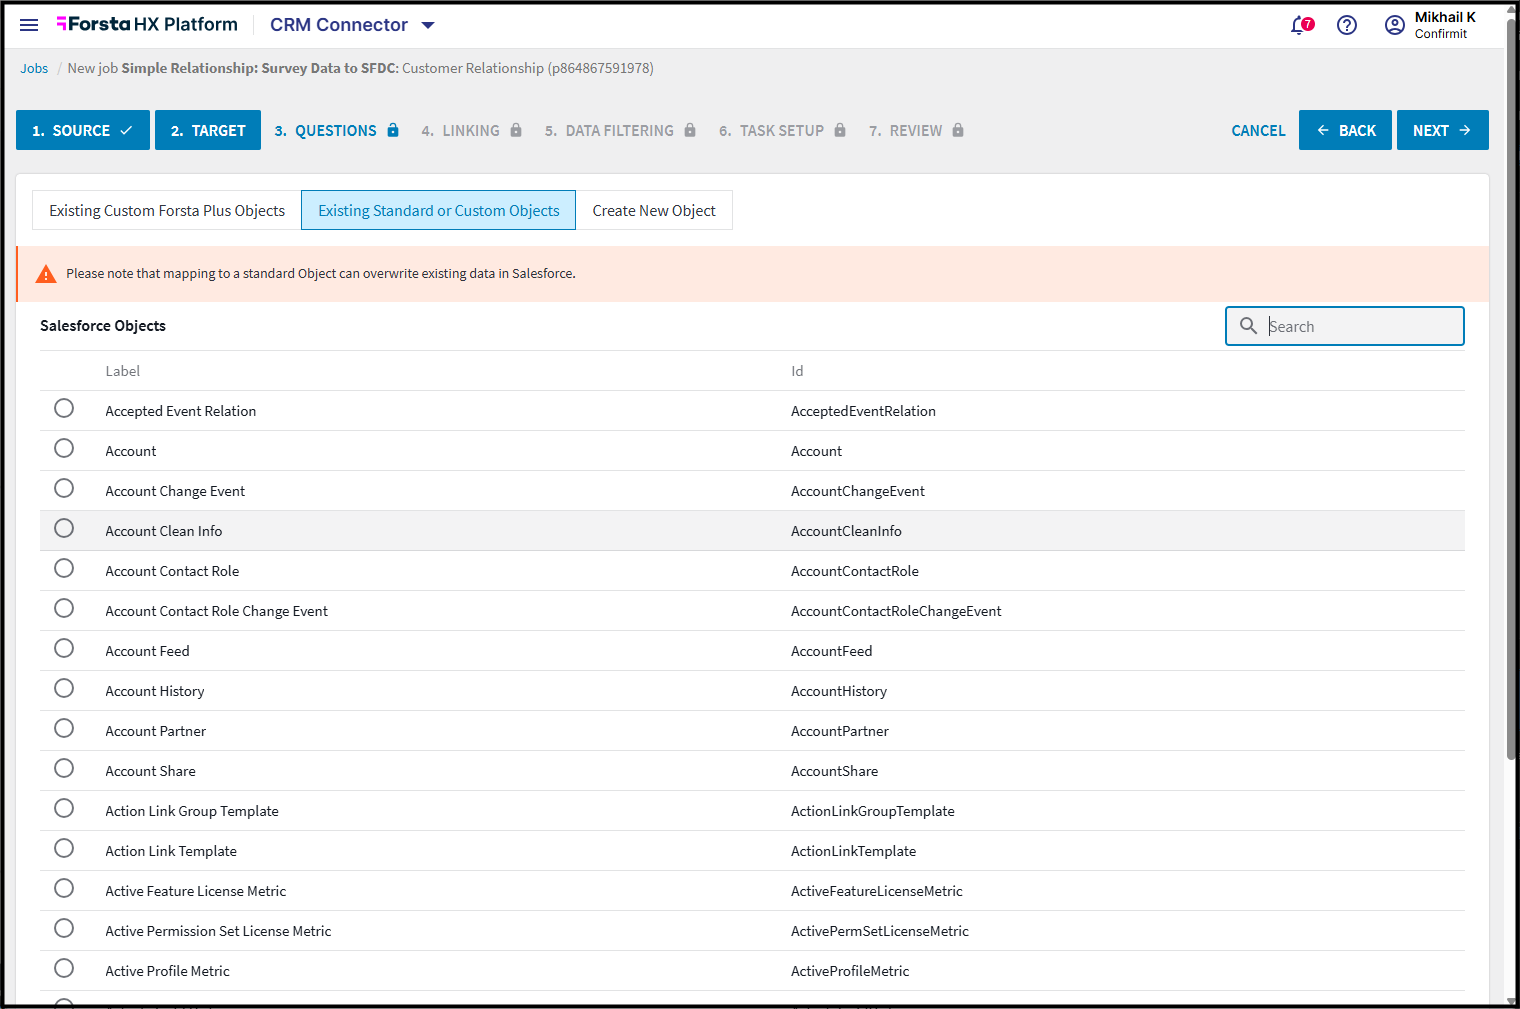This screenshot has width=1520, height=1009.
Task: Click the AccountContactRoleChangeEvent id cell
Action: click(x=896, y=611)
